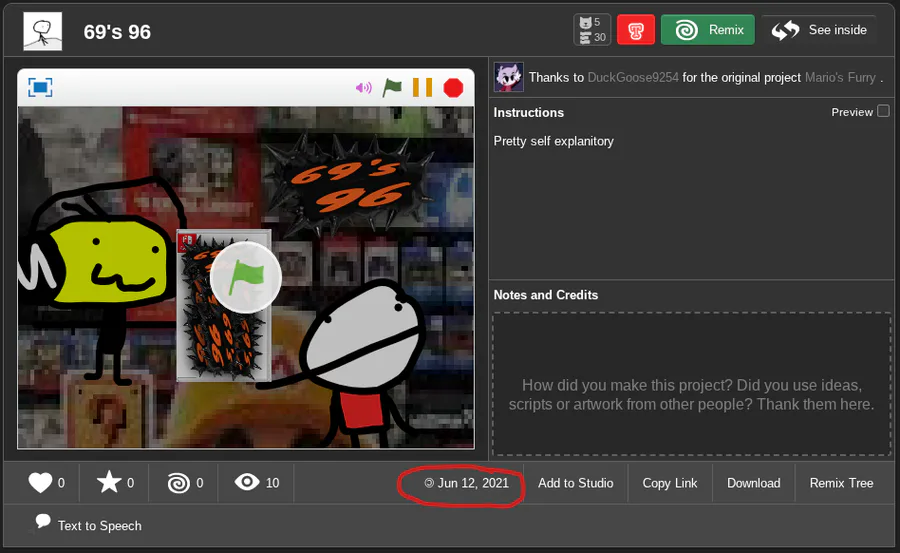Open Remix Tree

841,483
